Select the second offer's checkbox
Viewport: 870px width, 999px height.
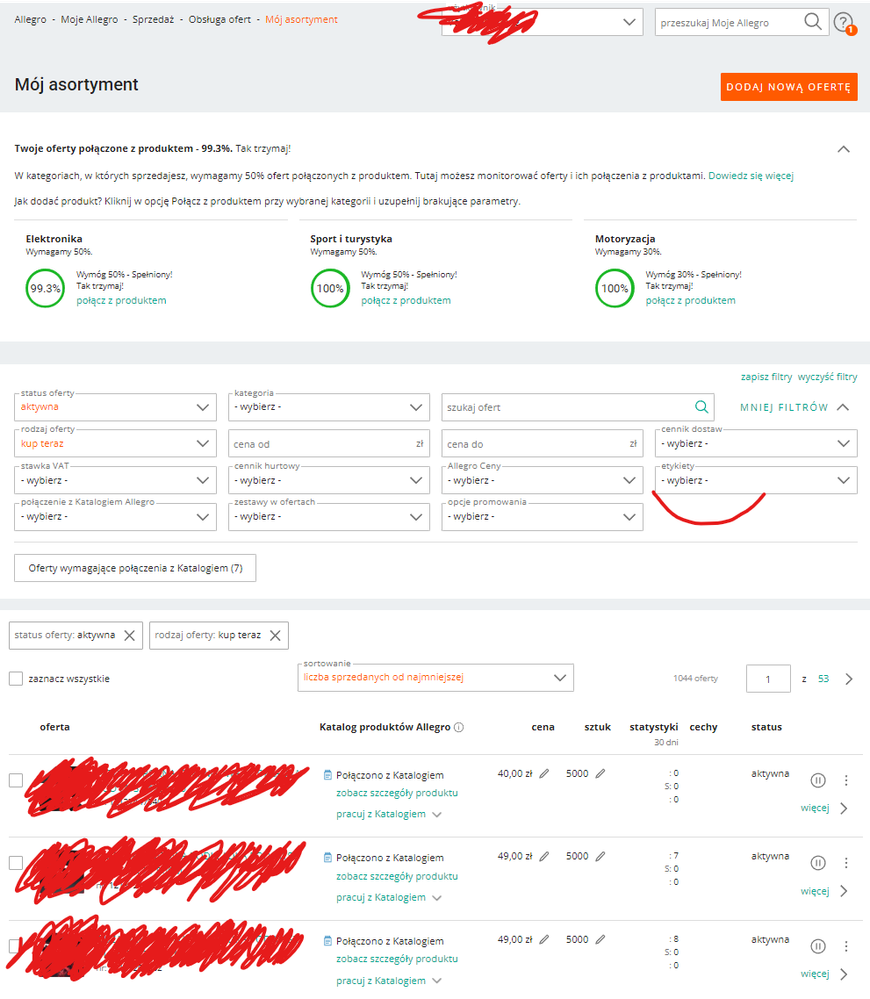pos(16,863)
